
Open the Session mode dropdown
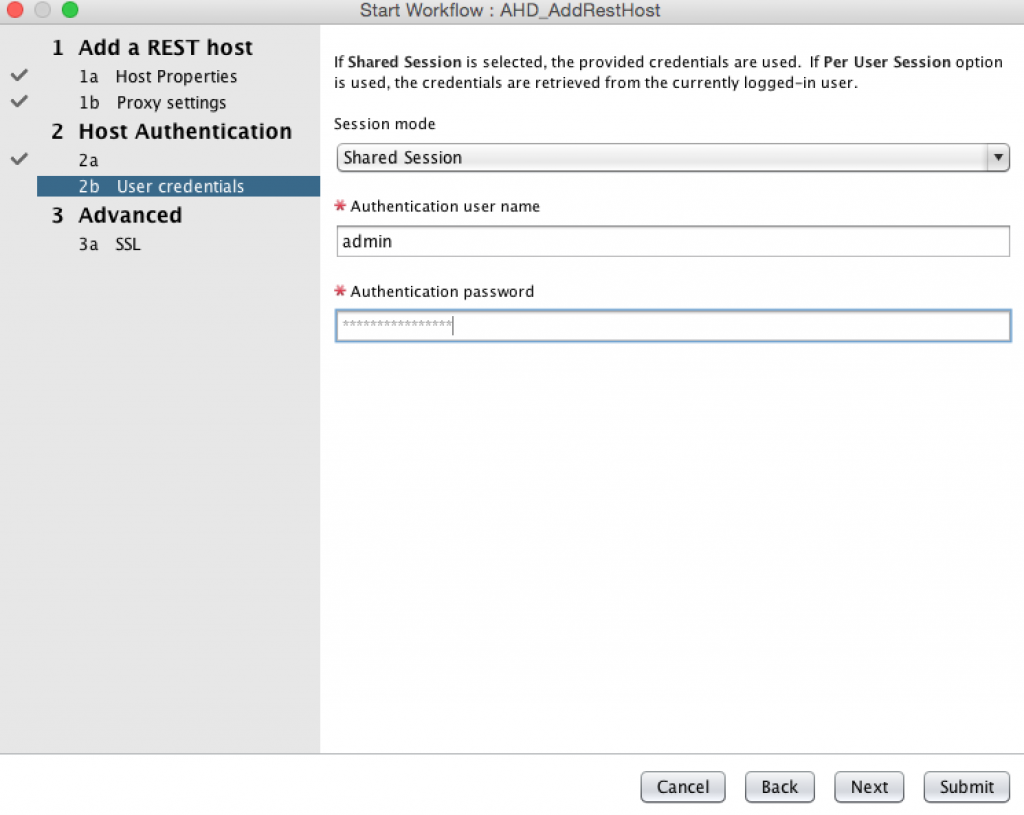pyautogui.click(x=671, y=158)
